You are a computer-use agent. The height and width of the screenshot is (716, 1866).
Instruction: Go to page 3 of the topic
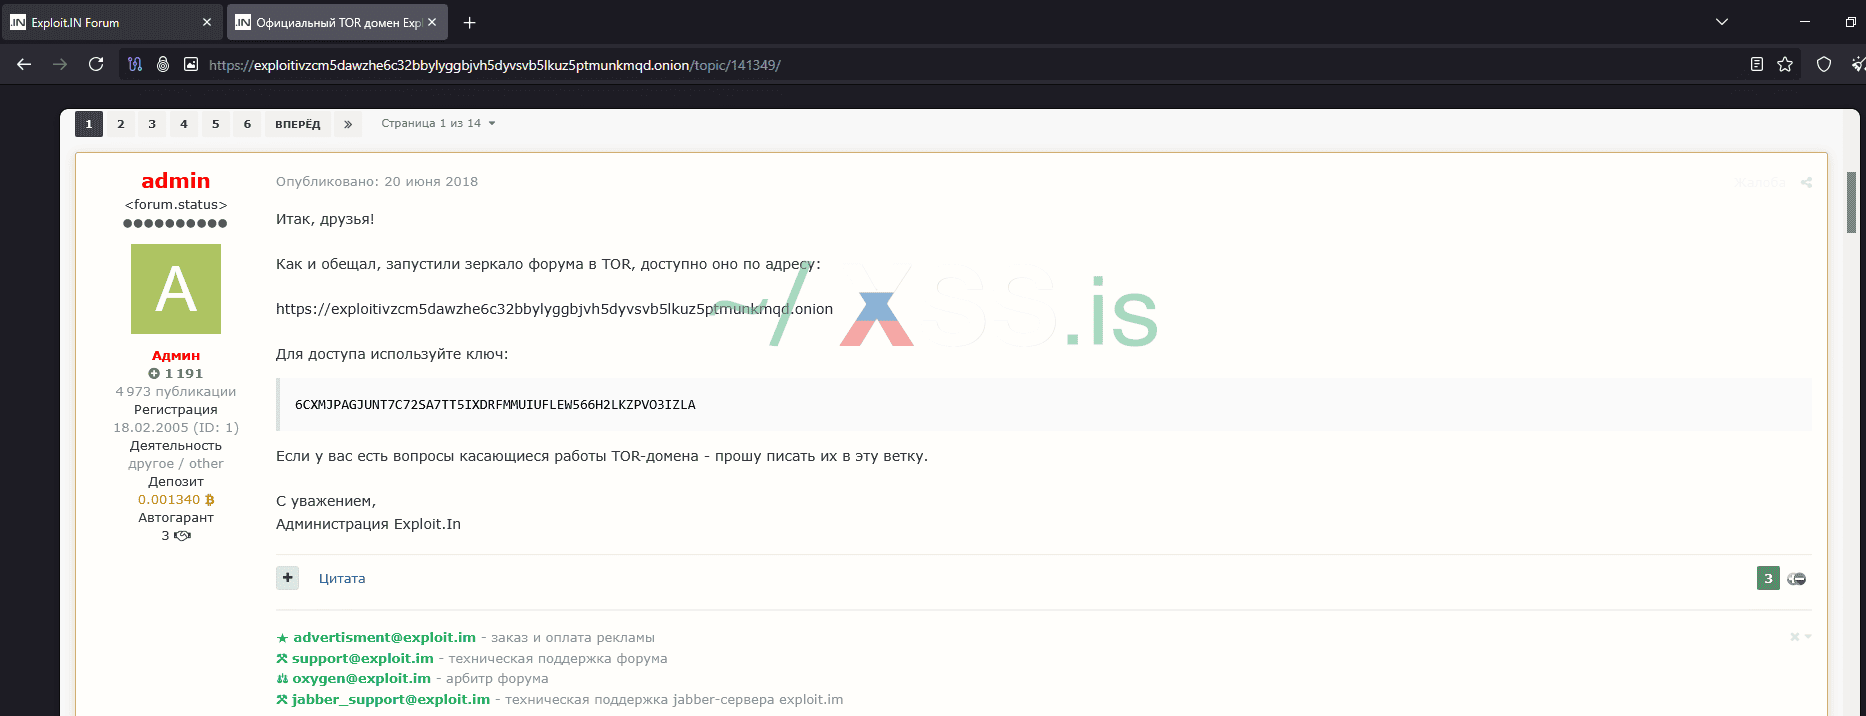[x=152, y=124]
